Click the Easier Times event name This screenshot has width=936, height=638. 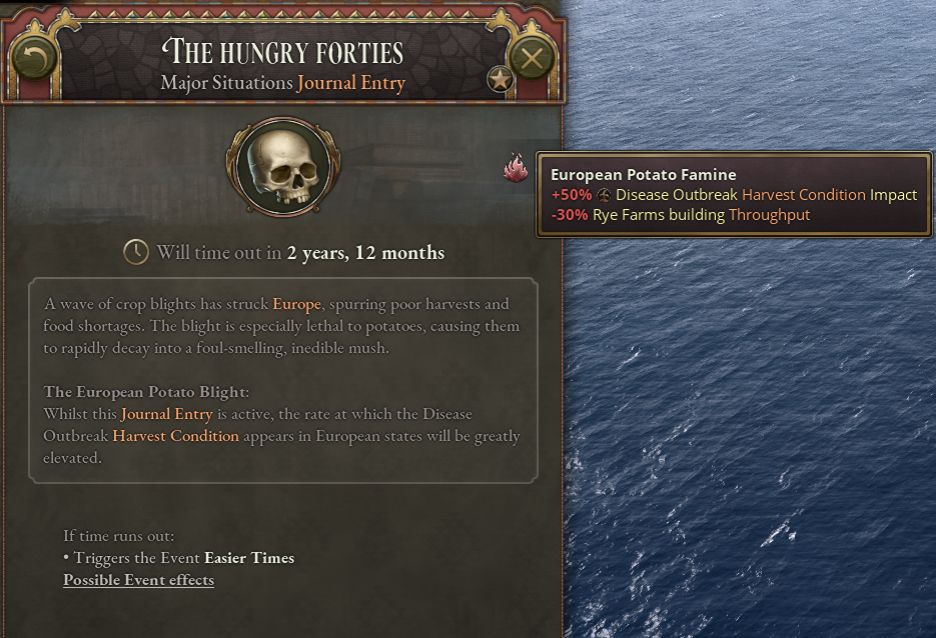[x=249, y=558]
